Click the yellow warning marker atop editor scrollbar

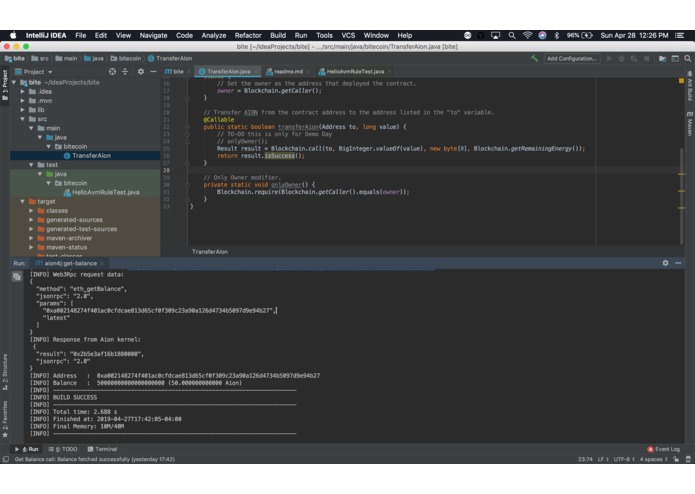(x=681, y=81)
